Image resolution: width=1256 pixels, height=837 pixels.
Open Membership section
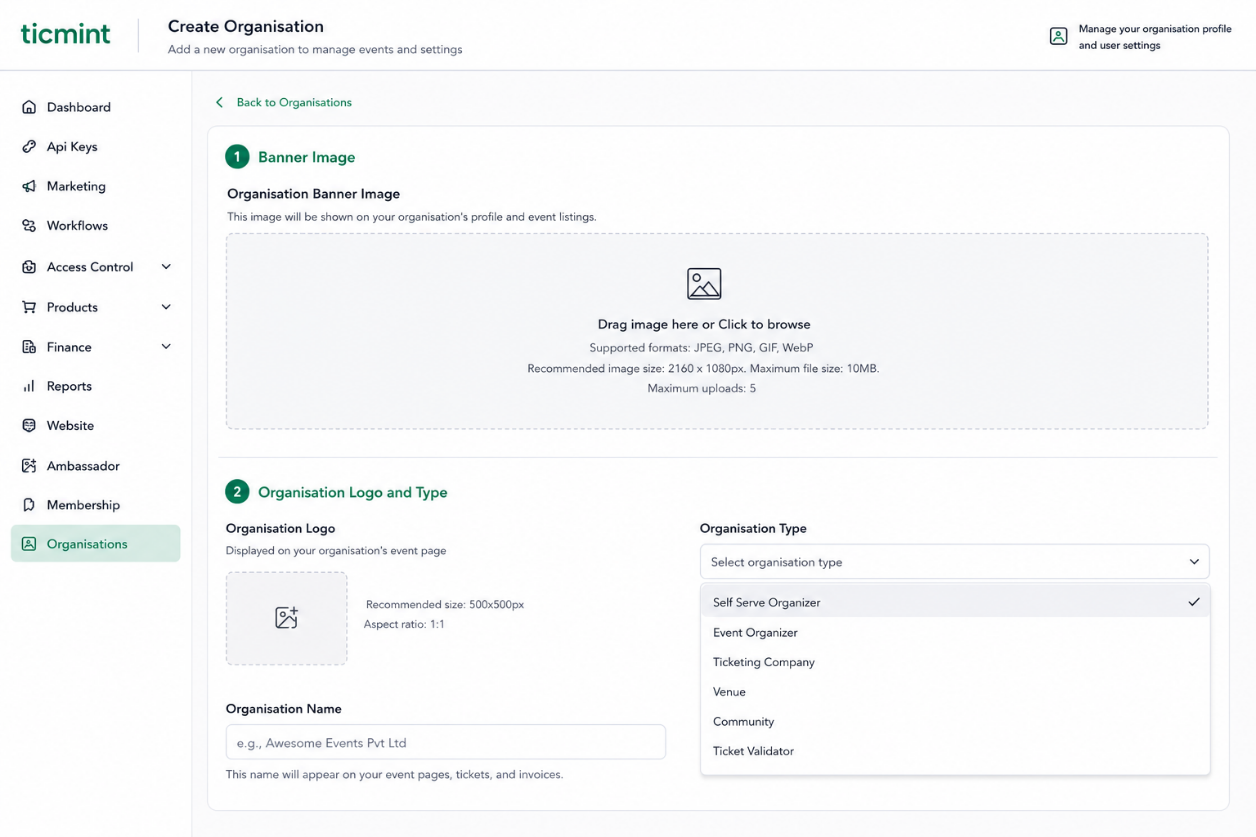point(96,505)
